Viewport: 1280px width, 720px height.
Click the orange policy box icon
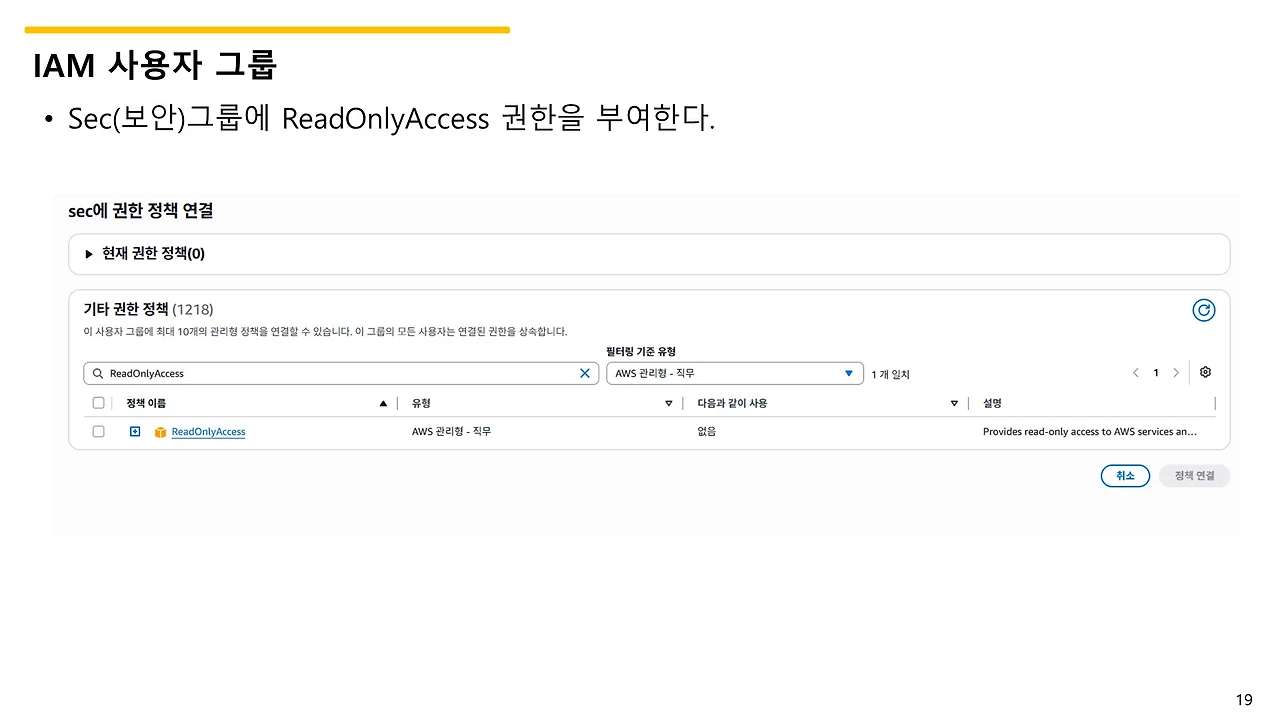coord(160,432)
